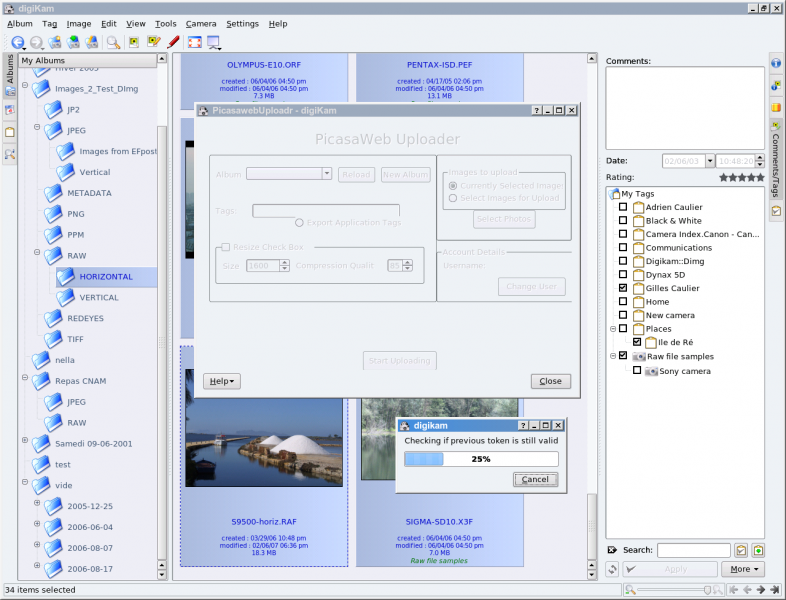Open the orange colors tab on the right sidebar
This screenshot has width=786, height=600.
click(776, 107)
